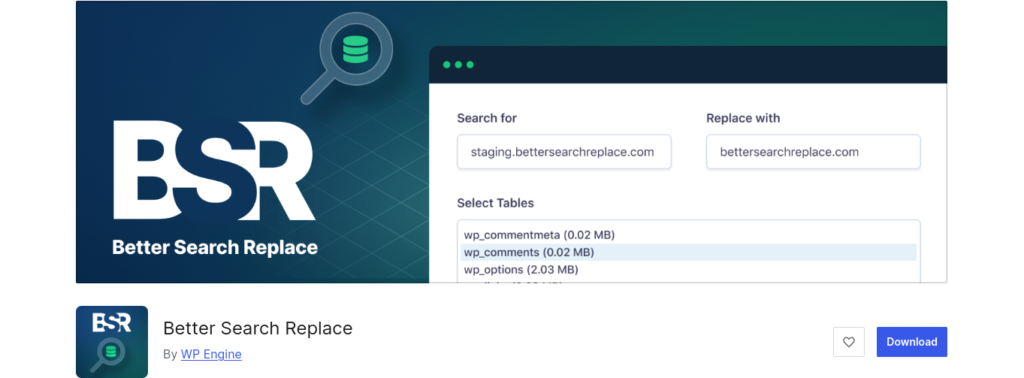
Task: Click the magnifier database icon in banner
Action: pyautogui.click(x=347, y=57)
